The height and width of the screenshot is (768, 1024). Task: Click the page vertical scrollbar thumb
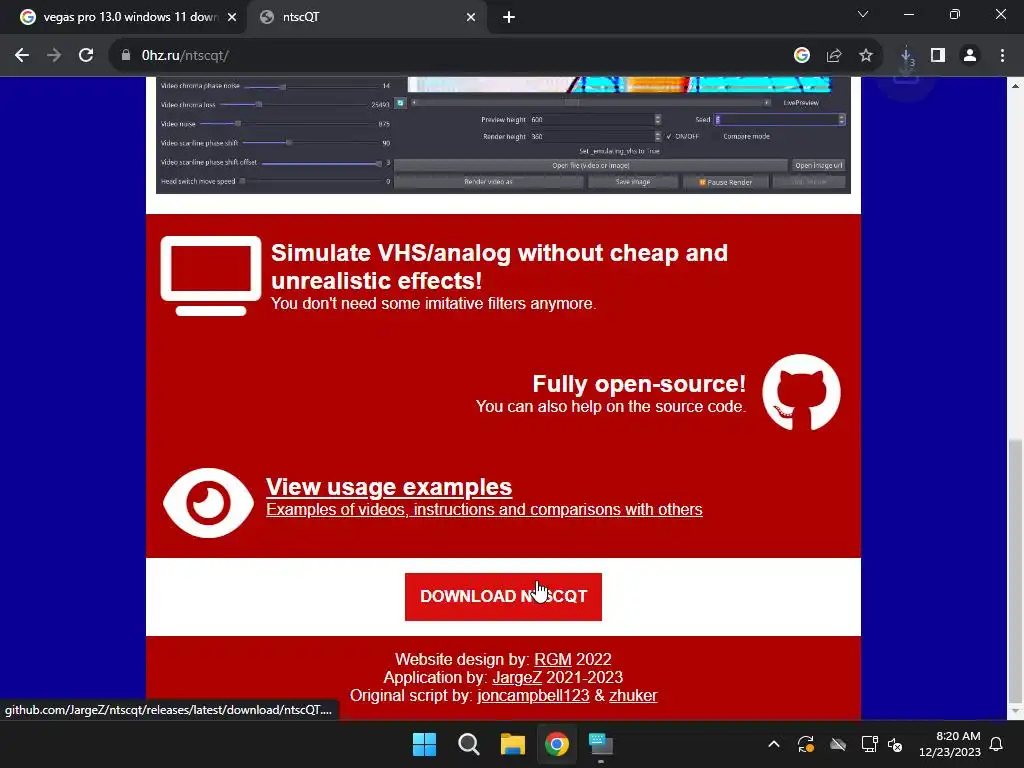tap(1015, 571)
